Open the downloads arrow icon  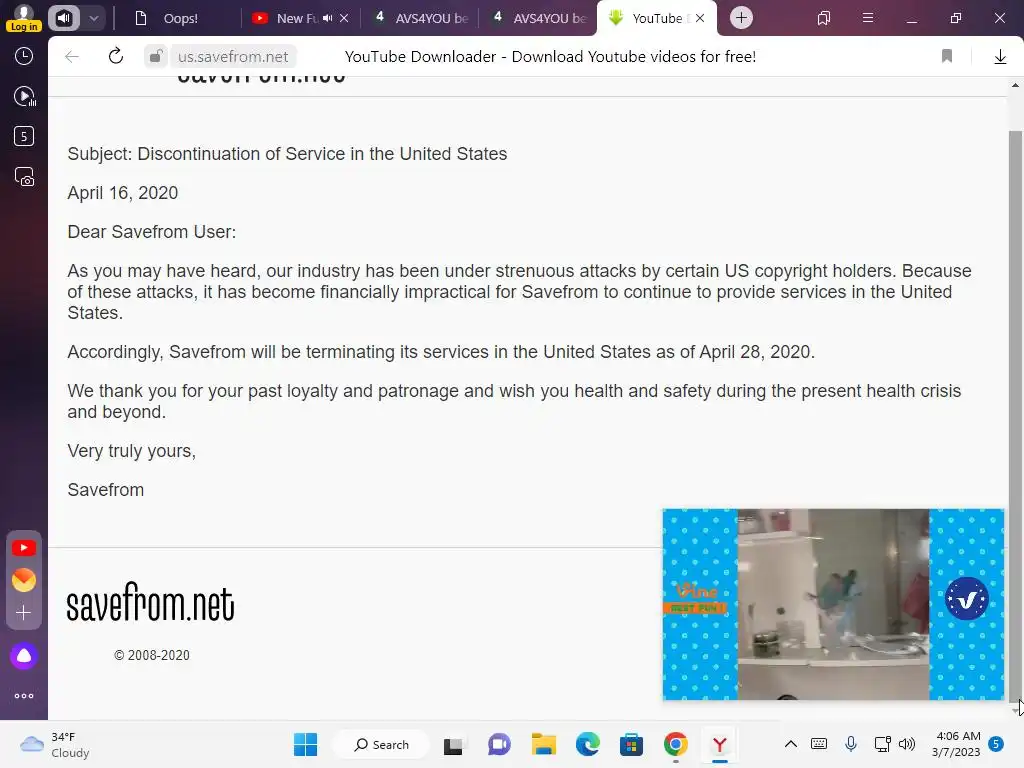(1000, 57)
